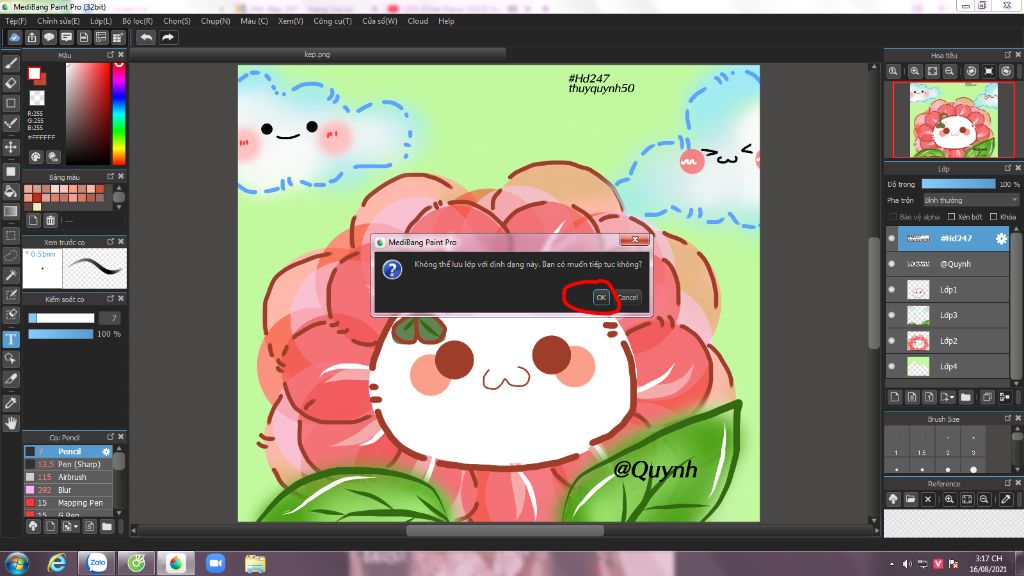
Task: Hide the #Hd247 layer
Action: [x=891, y=238]
